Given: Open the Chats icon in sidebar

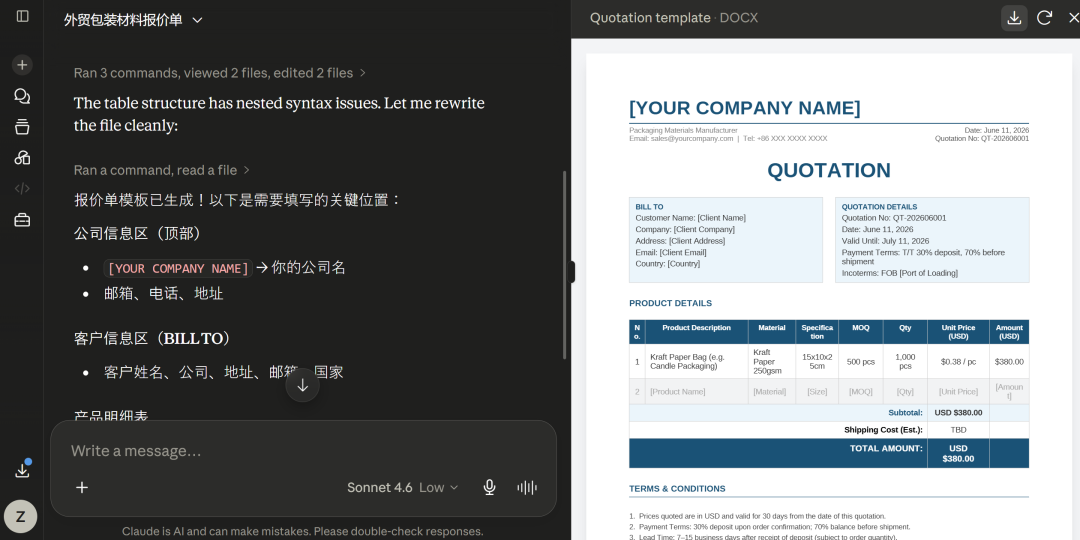Looking at the screenshot, I should 22,96.
